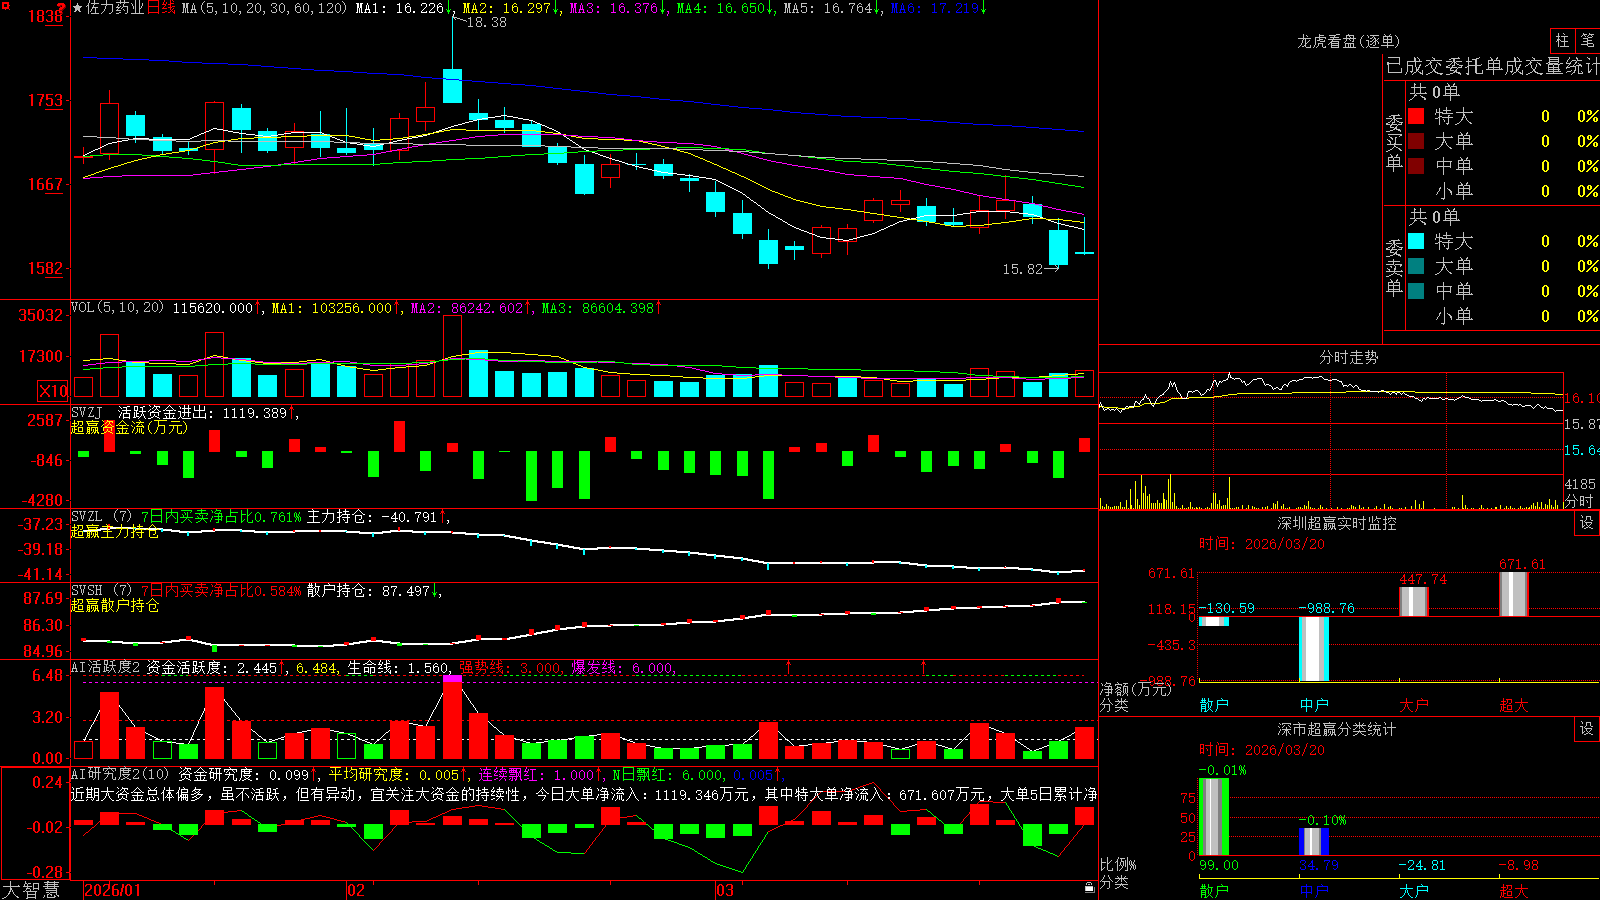Click the 散户 bar in the real-time monitor chart

1214,621
